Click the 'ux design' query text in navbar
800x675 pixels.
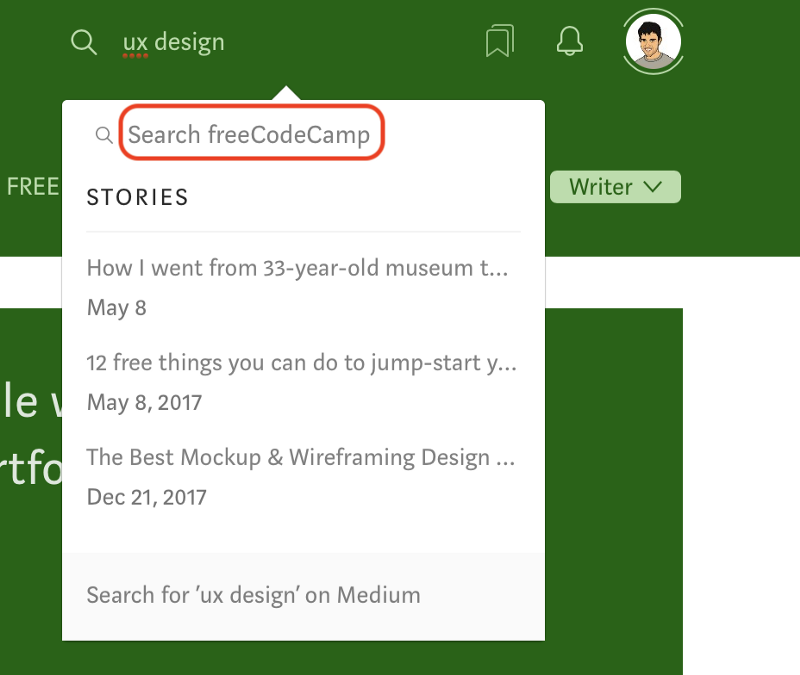tap(173, 42)
